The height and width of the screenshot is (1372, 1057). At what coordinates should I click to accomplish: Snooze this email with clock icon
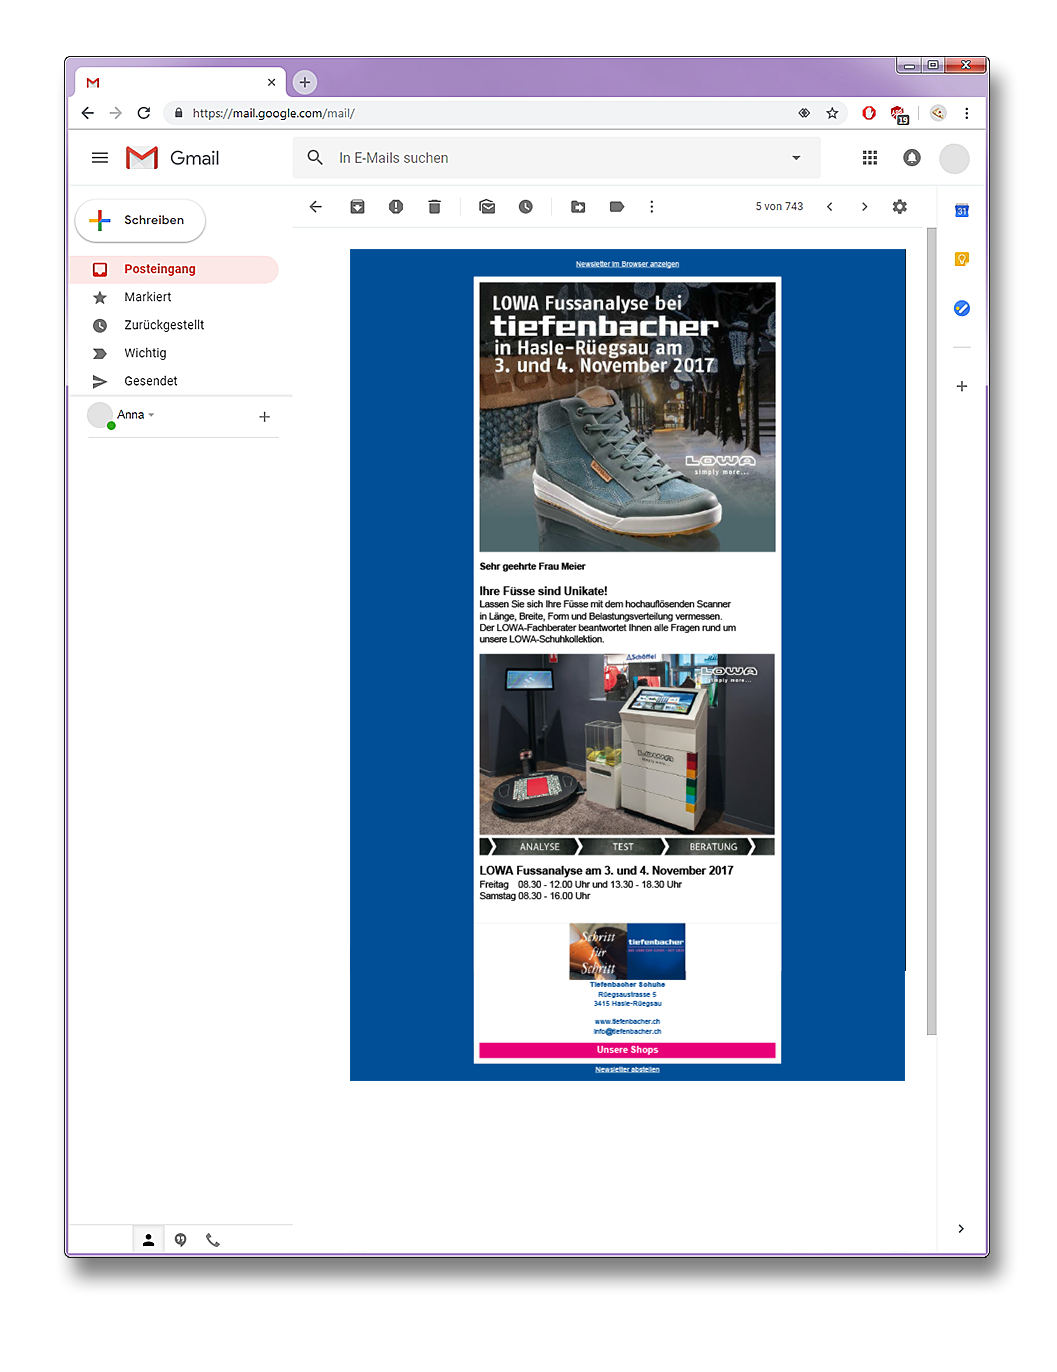[526, 207]
